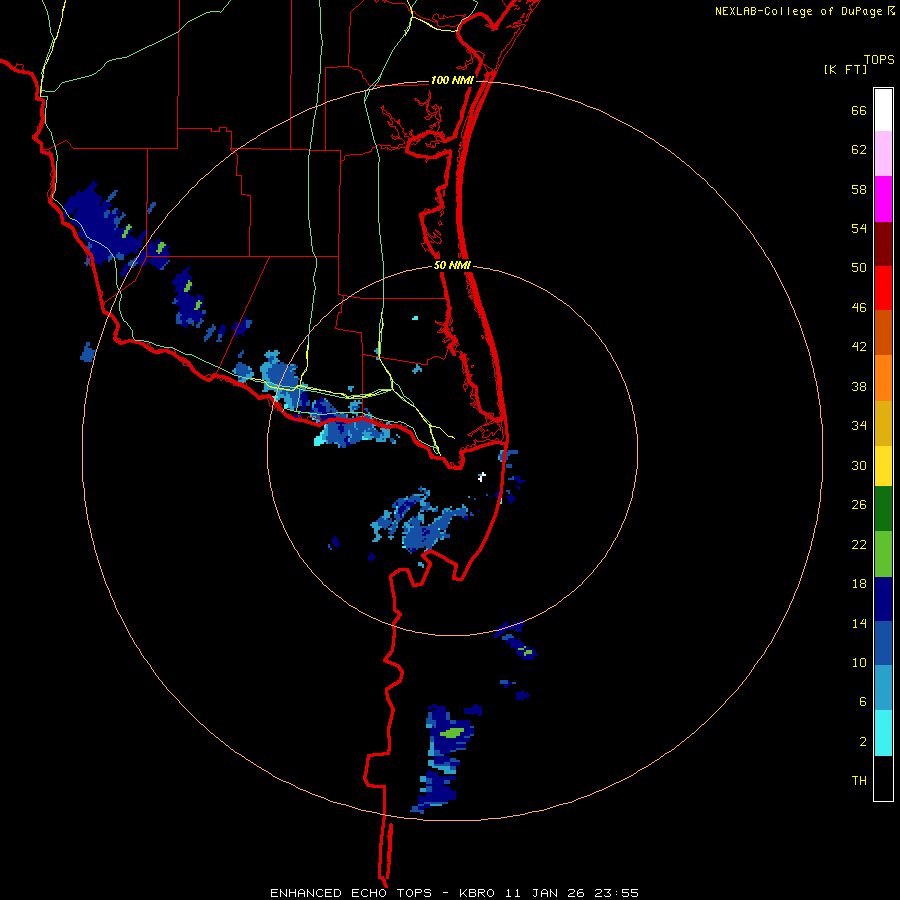Select the dark maroon legend swatch
Image resolution: width=900 pixels, height=900 pixels.
point(883,245)
